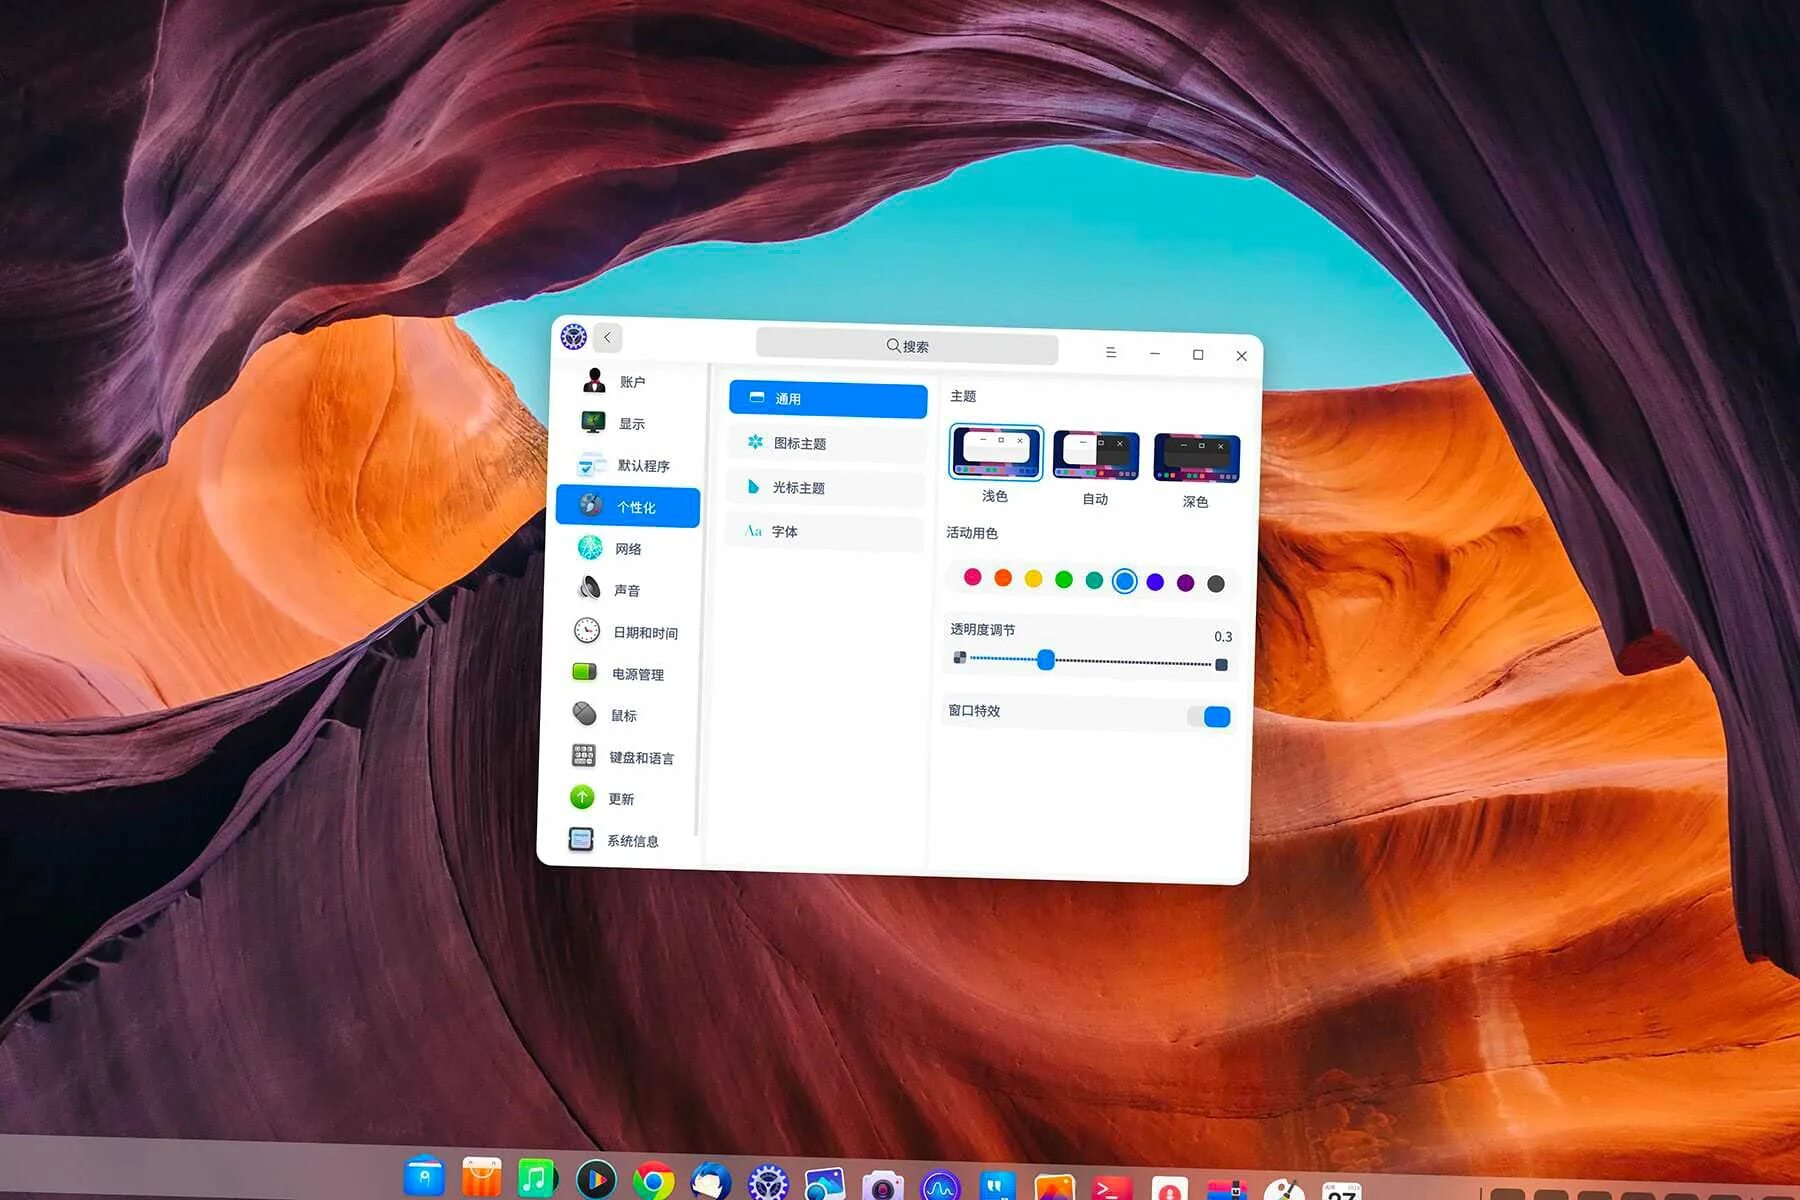This screenshot has width=1800, height=1200.
Task: Open the 显示 (Display) settings
Action: point(628,423)
